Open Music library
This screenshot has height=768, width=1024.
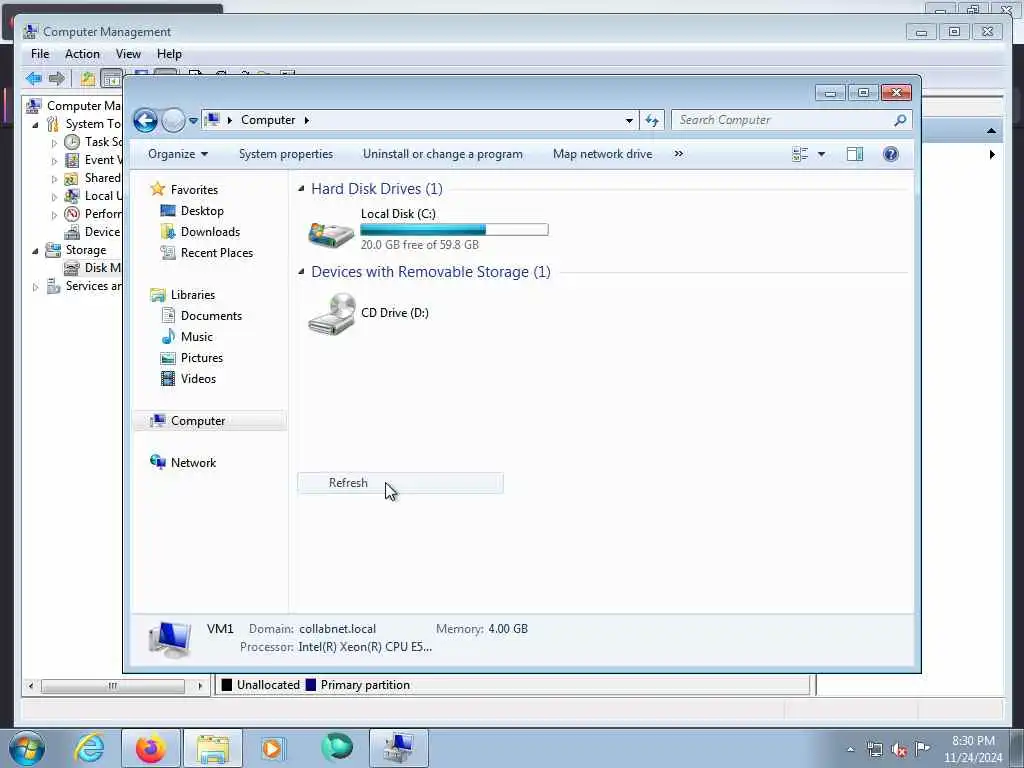coord(197,337)
